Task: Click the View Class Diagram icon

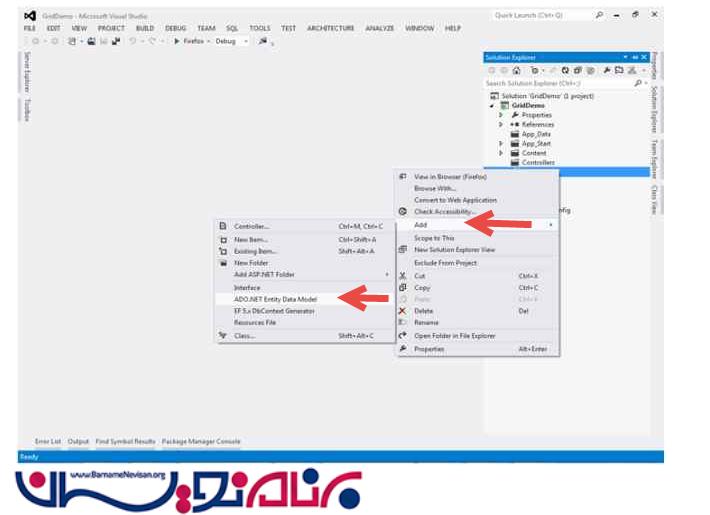Action: click(x=632, y=71)
